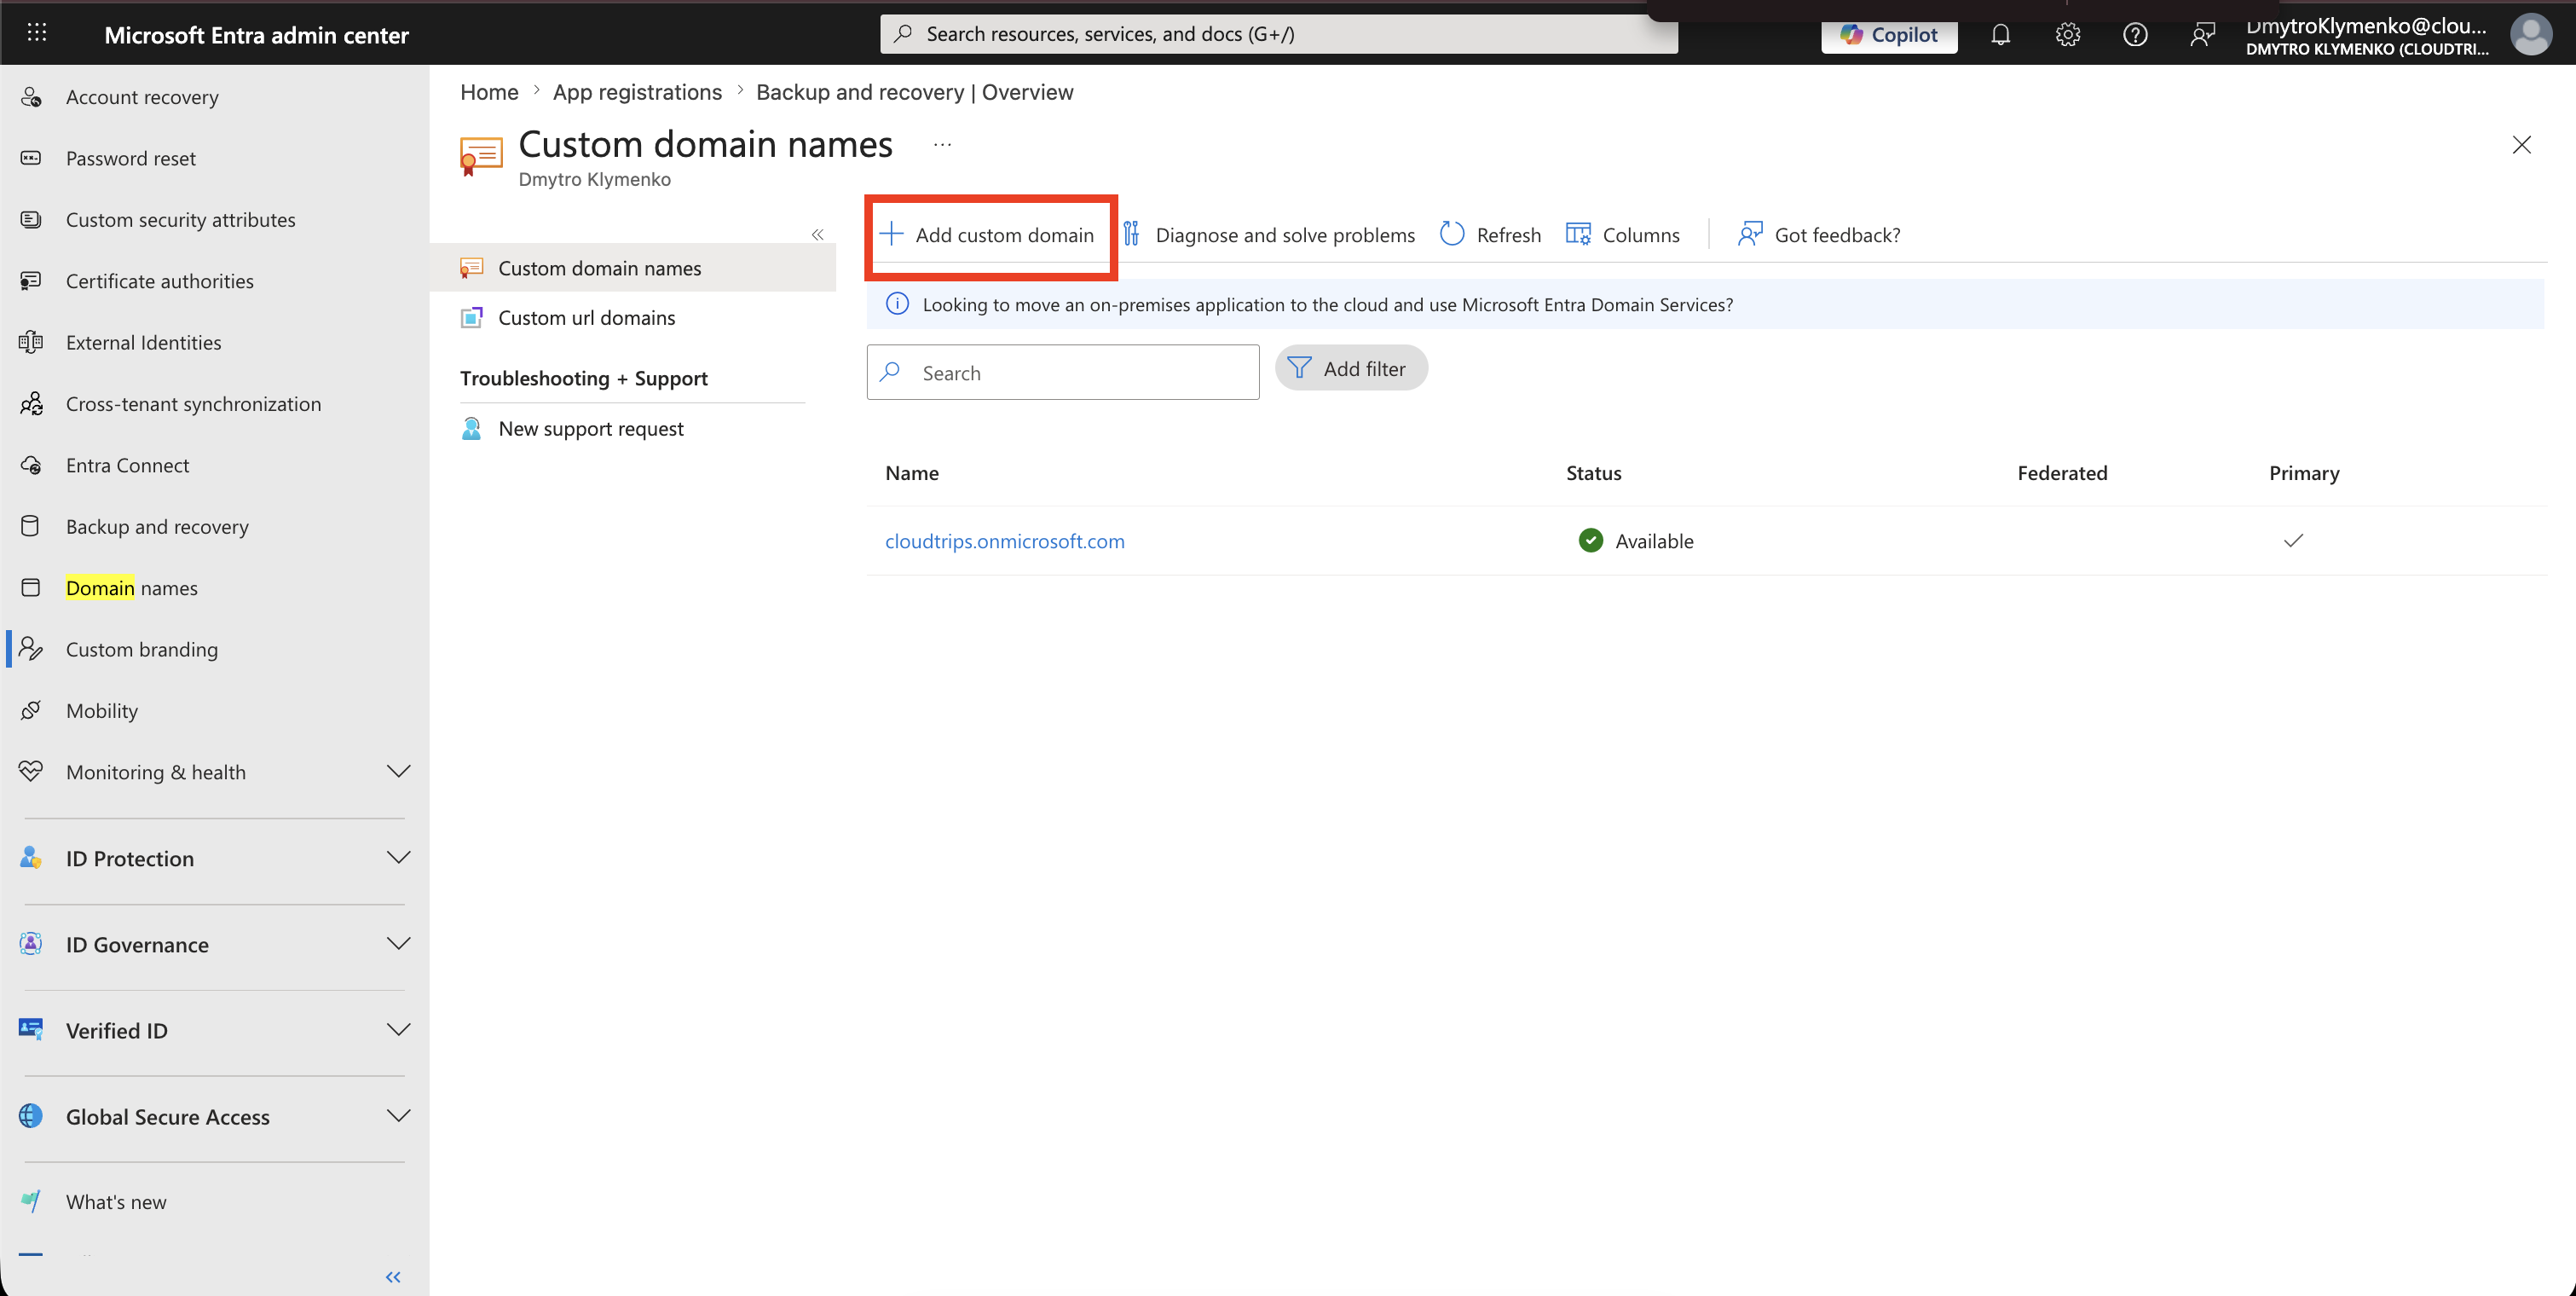This screenshot has width=2576, height=1296.
Task: Click the What's new icon
Action: coord(31,1201)
